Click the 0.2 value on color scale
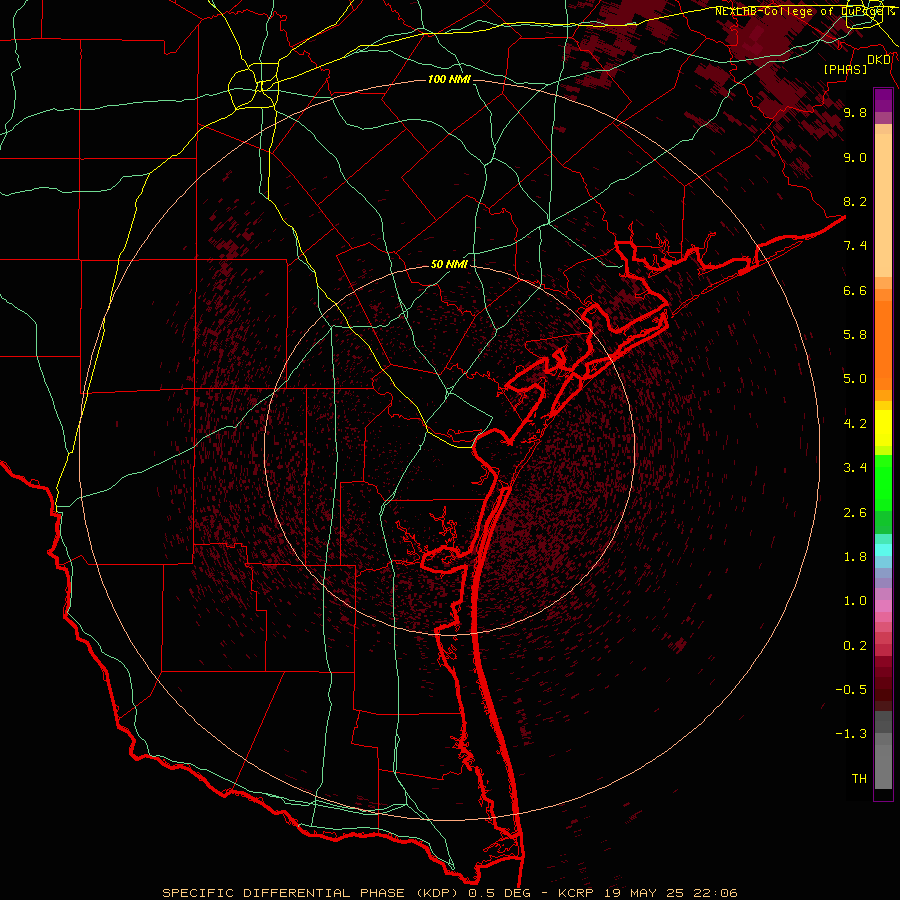 [855, 646]
